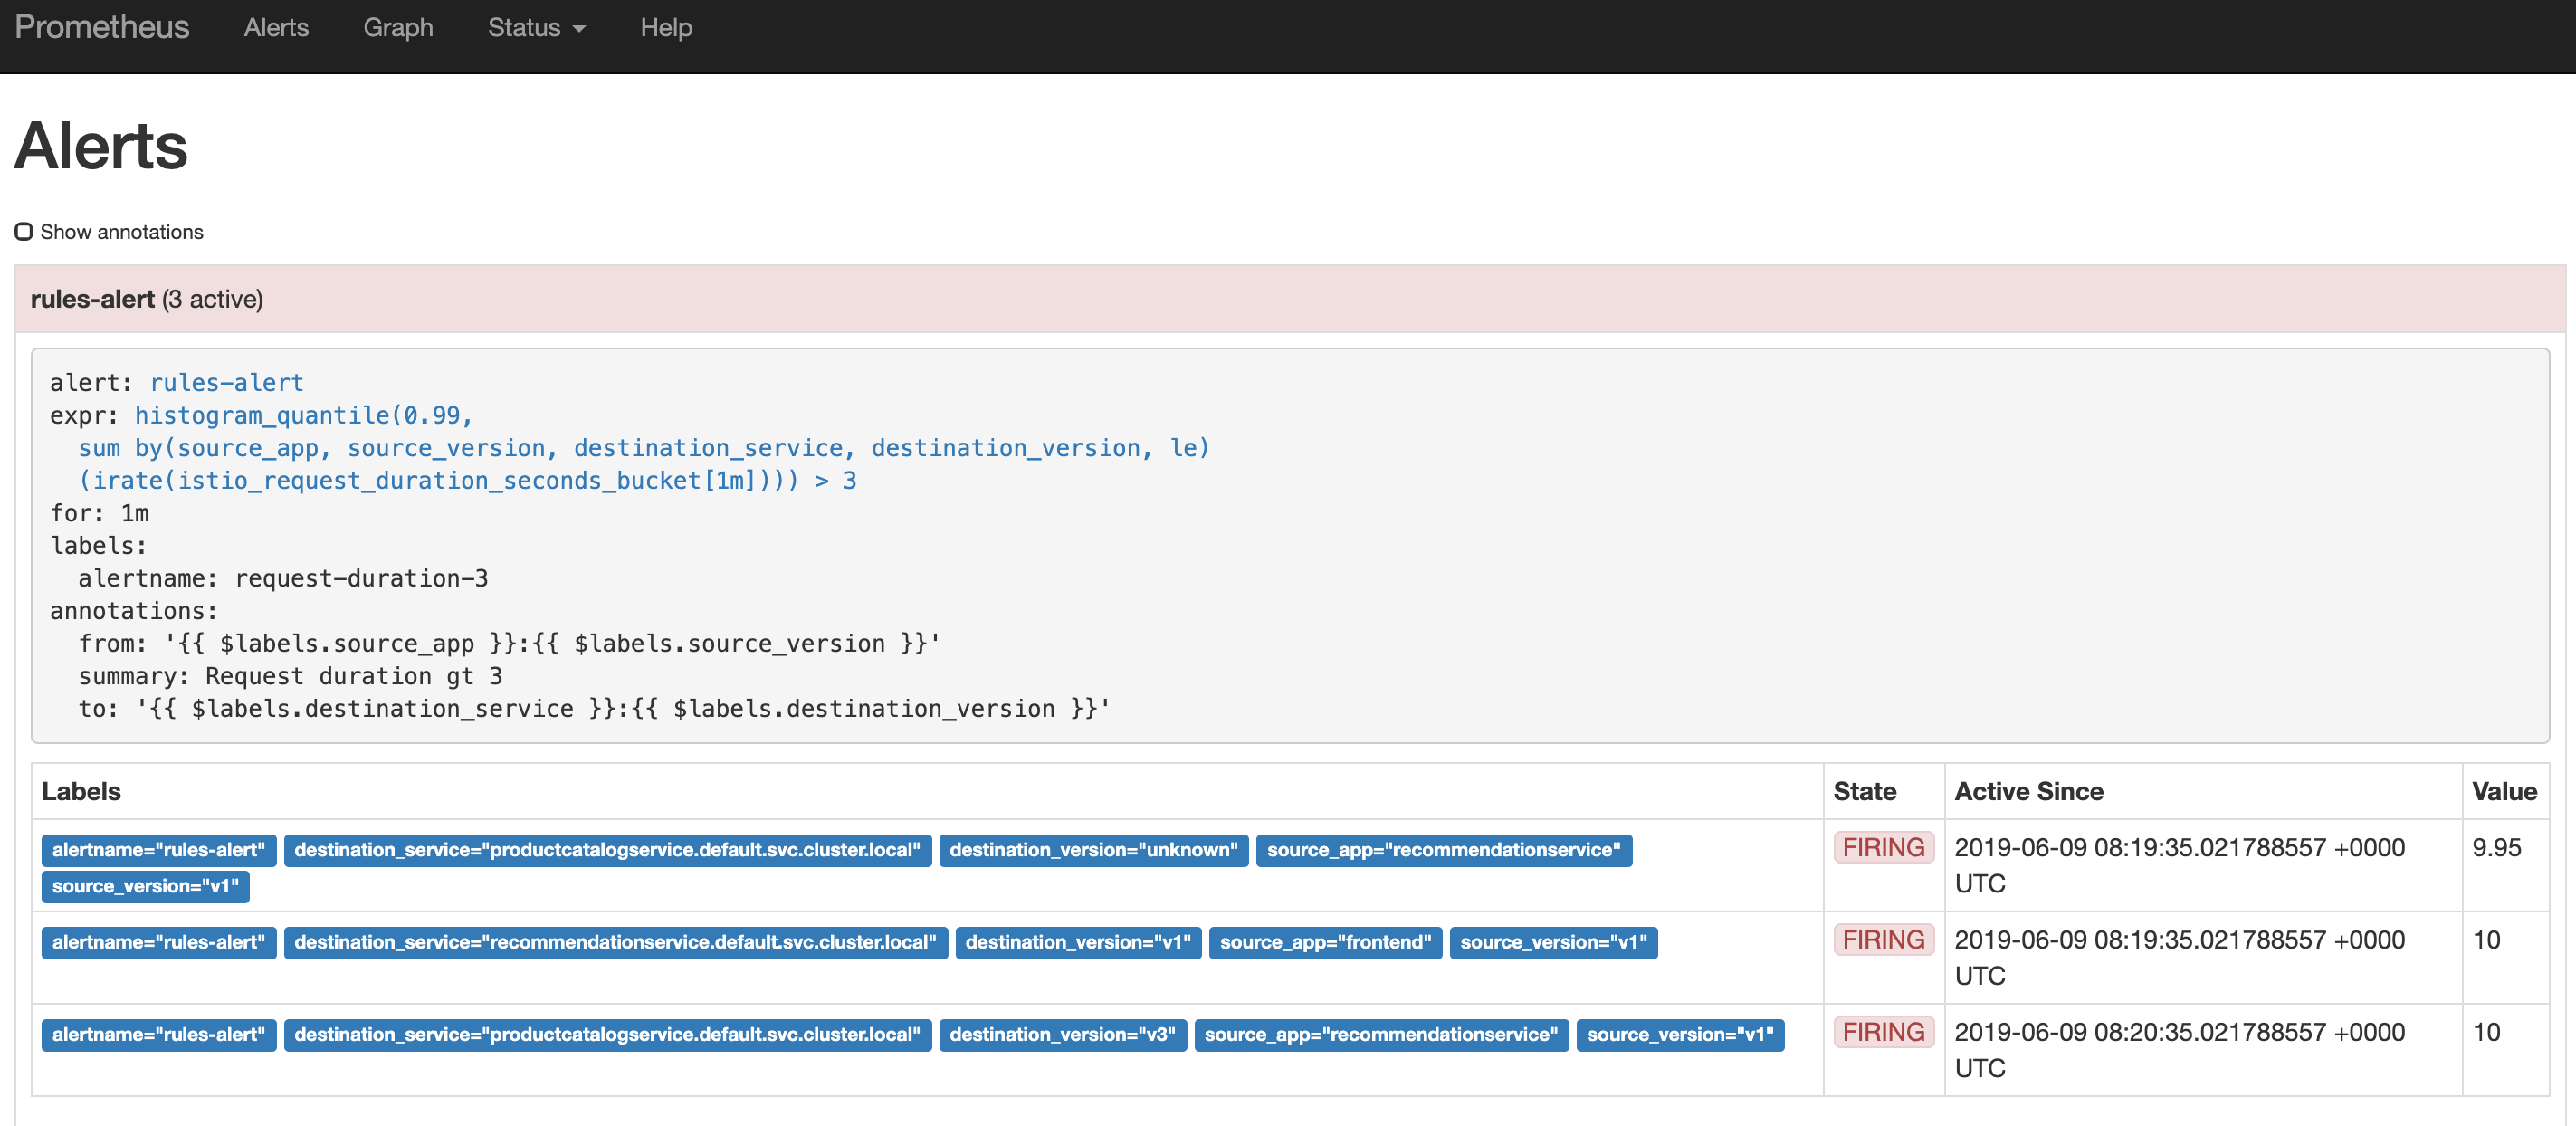Click the histogram_quantile expression link
The height and width of the screenshot is (1126, 2576).
point(303,415)
